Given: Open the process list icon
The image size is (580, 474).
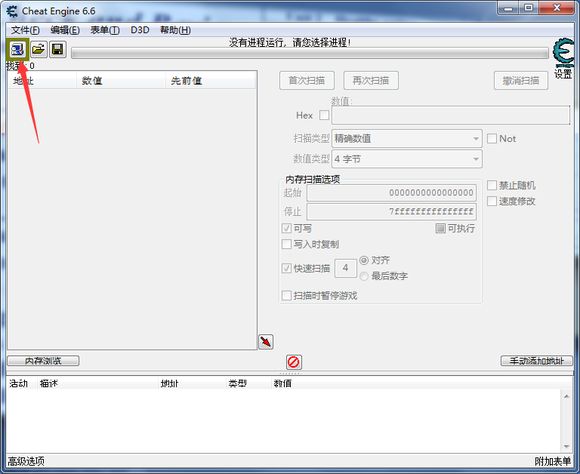Looking at the screenshot, I should pyautogui.click(x=17, y=49).
